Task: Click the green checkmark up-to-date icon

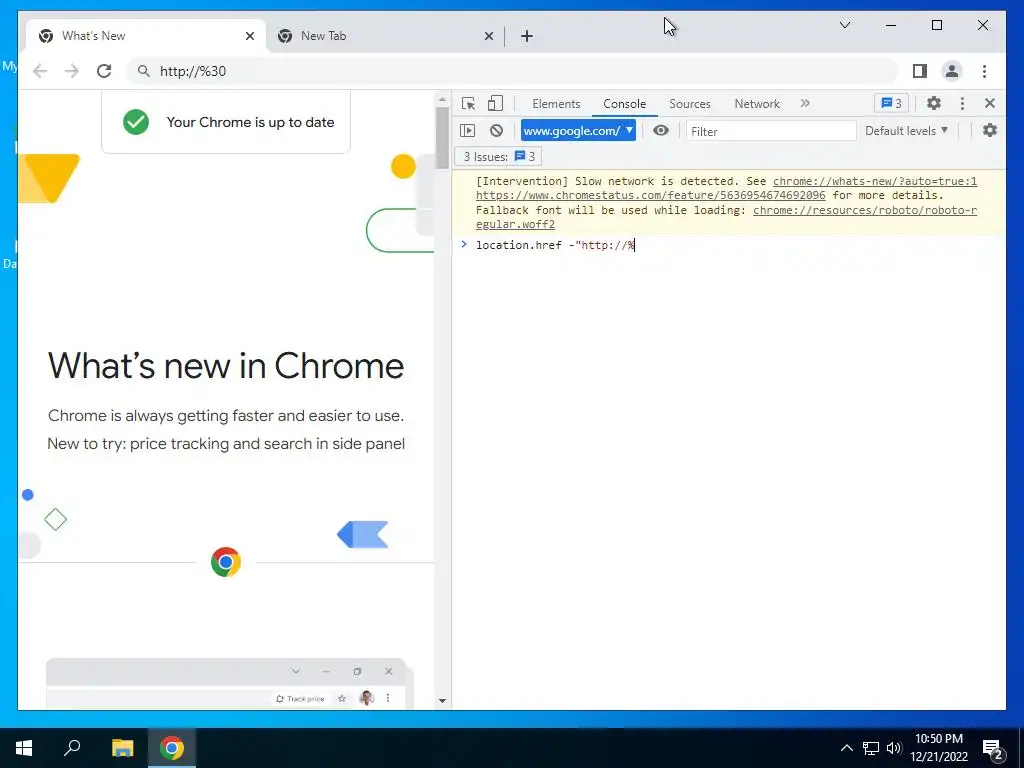Action: pos(136,122)
